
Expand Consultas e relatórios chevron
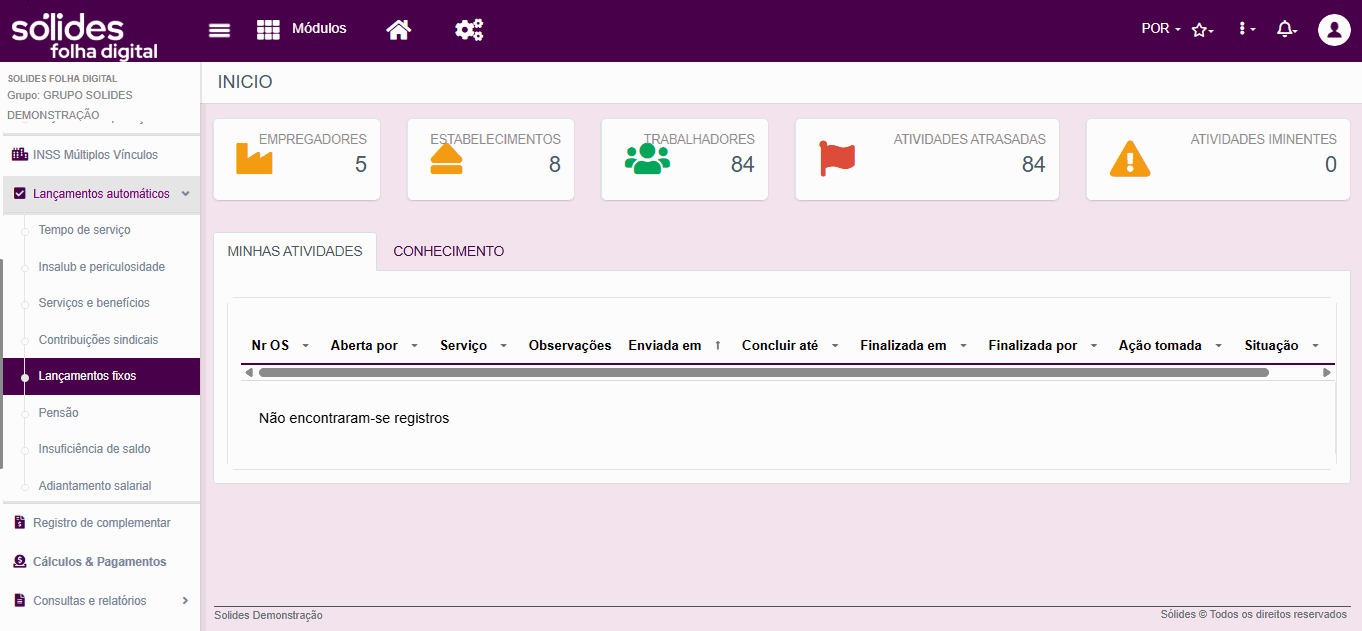click(x=185, y=600)
